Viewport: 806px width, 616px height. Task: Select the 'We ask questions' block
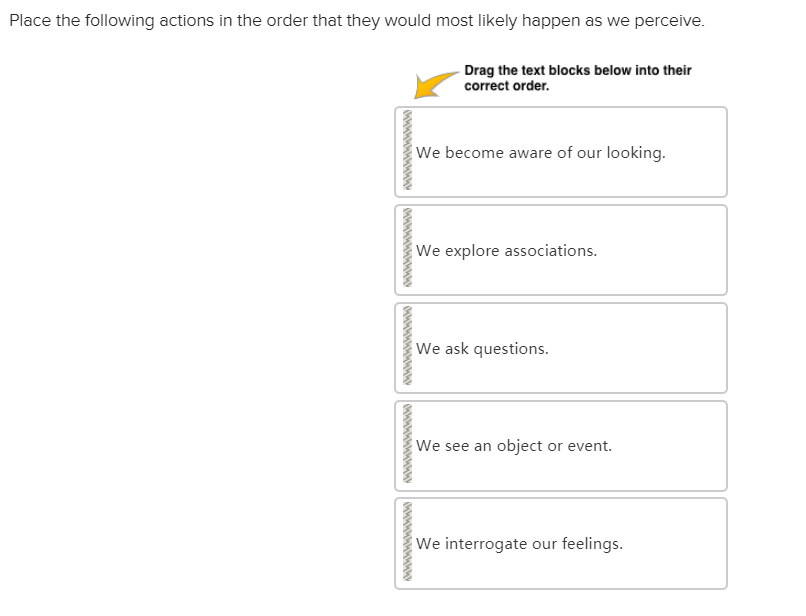(x=560, y=347)
